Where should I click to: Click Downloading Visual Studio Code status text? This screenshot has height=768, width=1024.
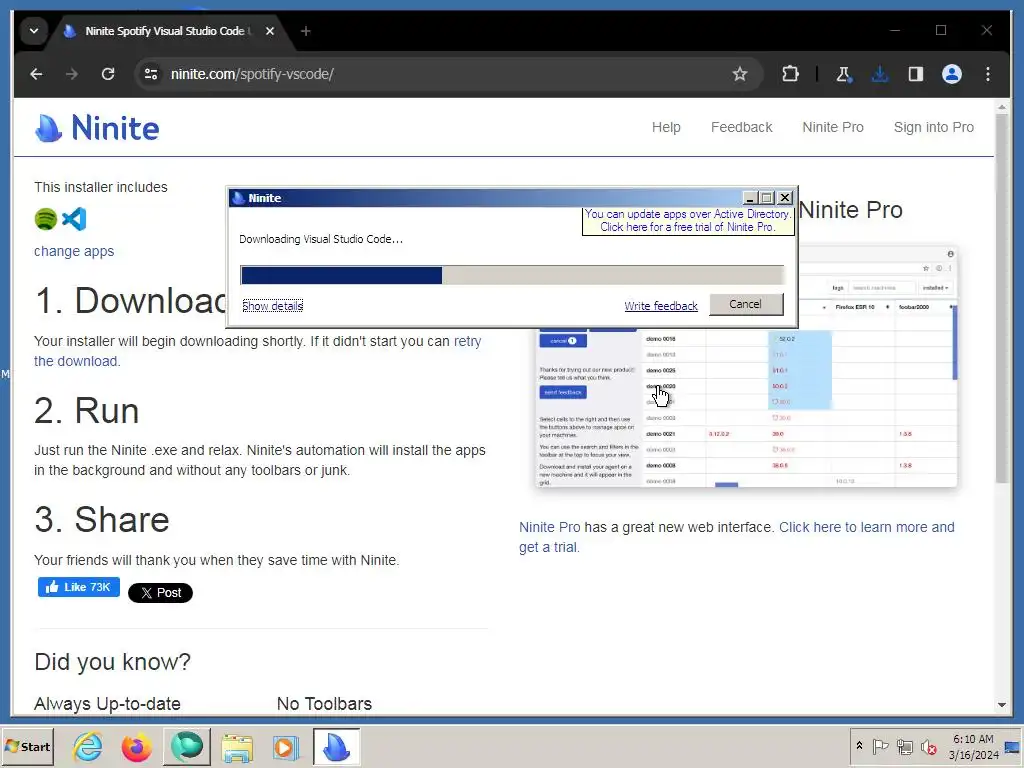coord(321,239)
